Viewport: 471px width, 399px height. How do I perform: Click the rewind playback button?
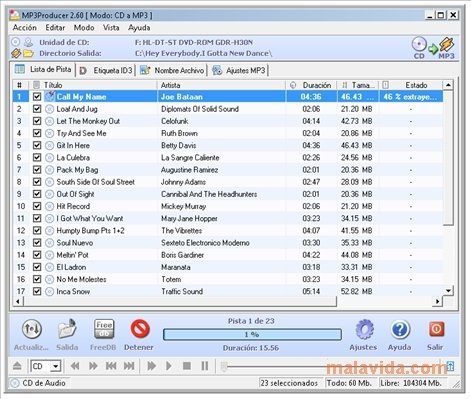[75, 366]
